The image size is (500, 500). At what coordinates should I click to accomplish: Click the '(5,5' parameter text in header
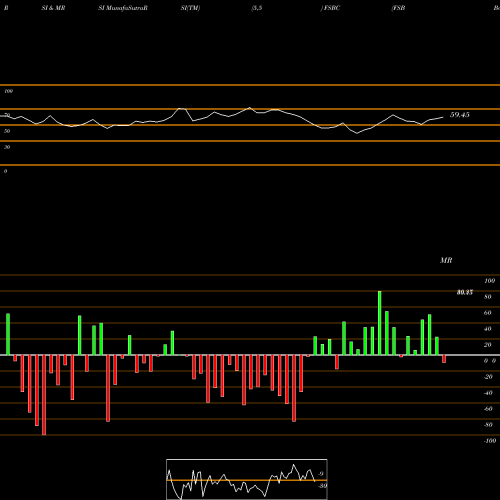257,8
